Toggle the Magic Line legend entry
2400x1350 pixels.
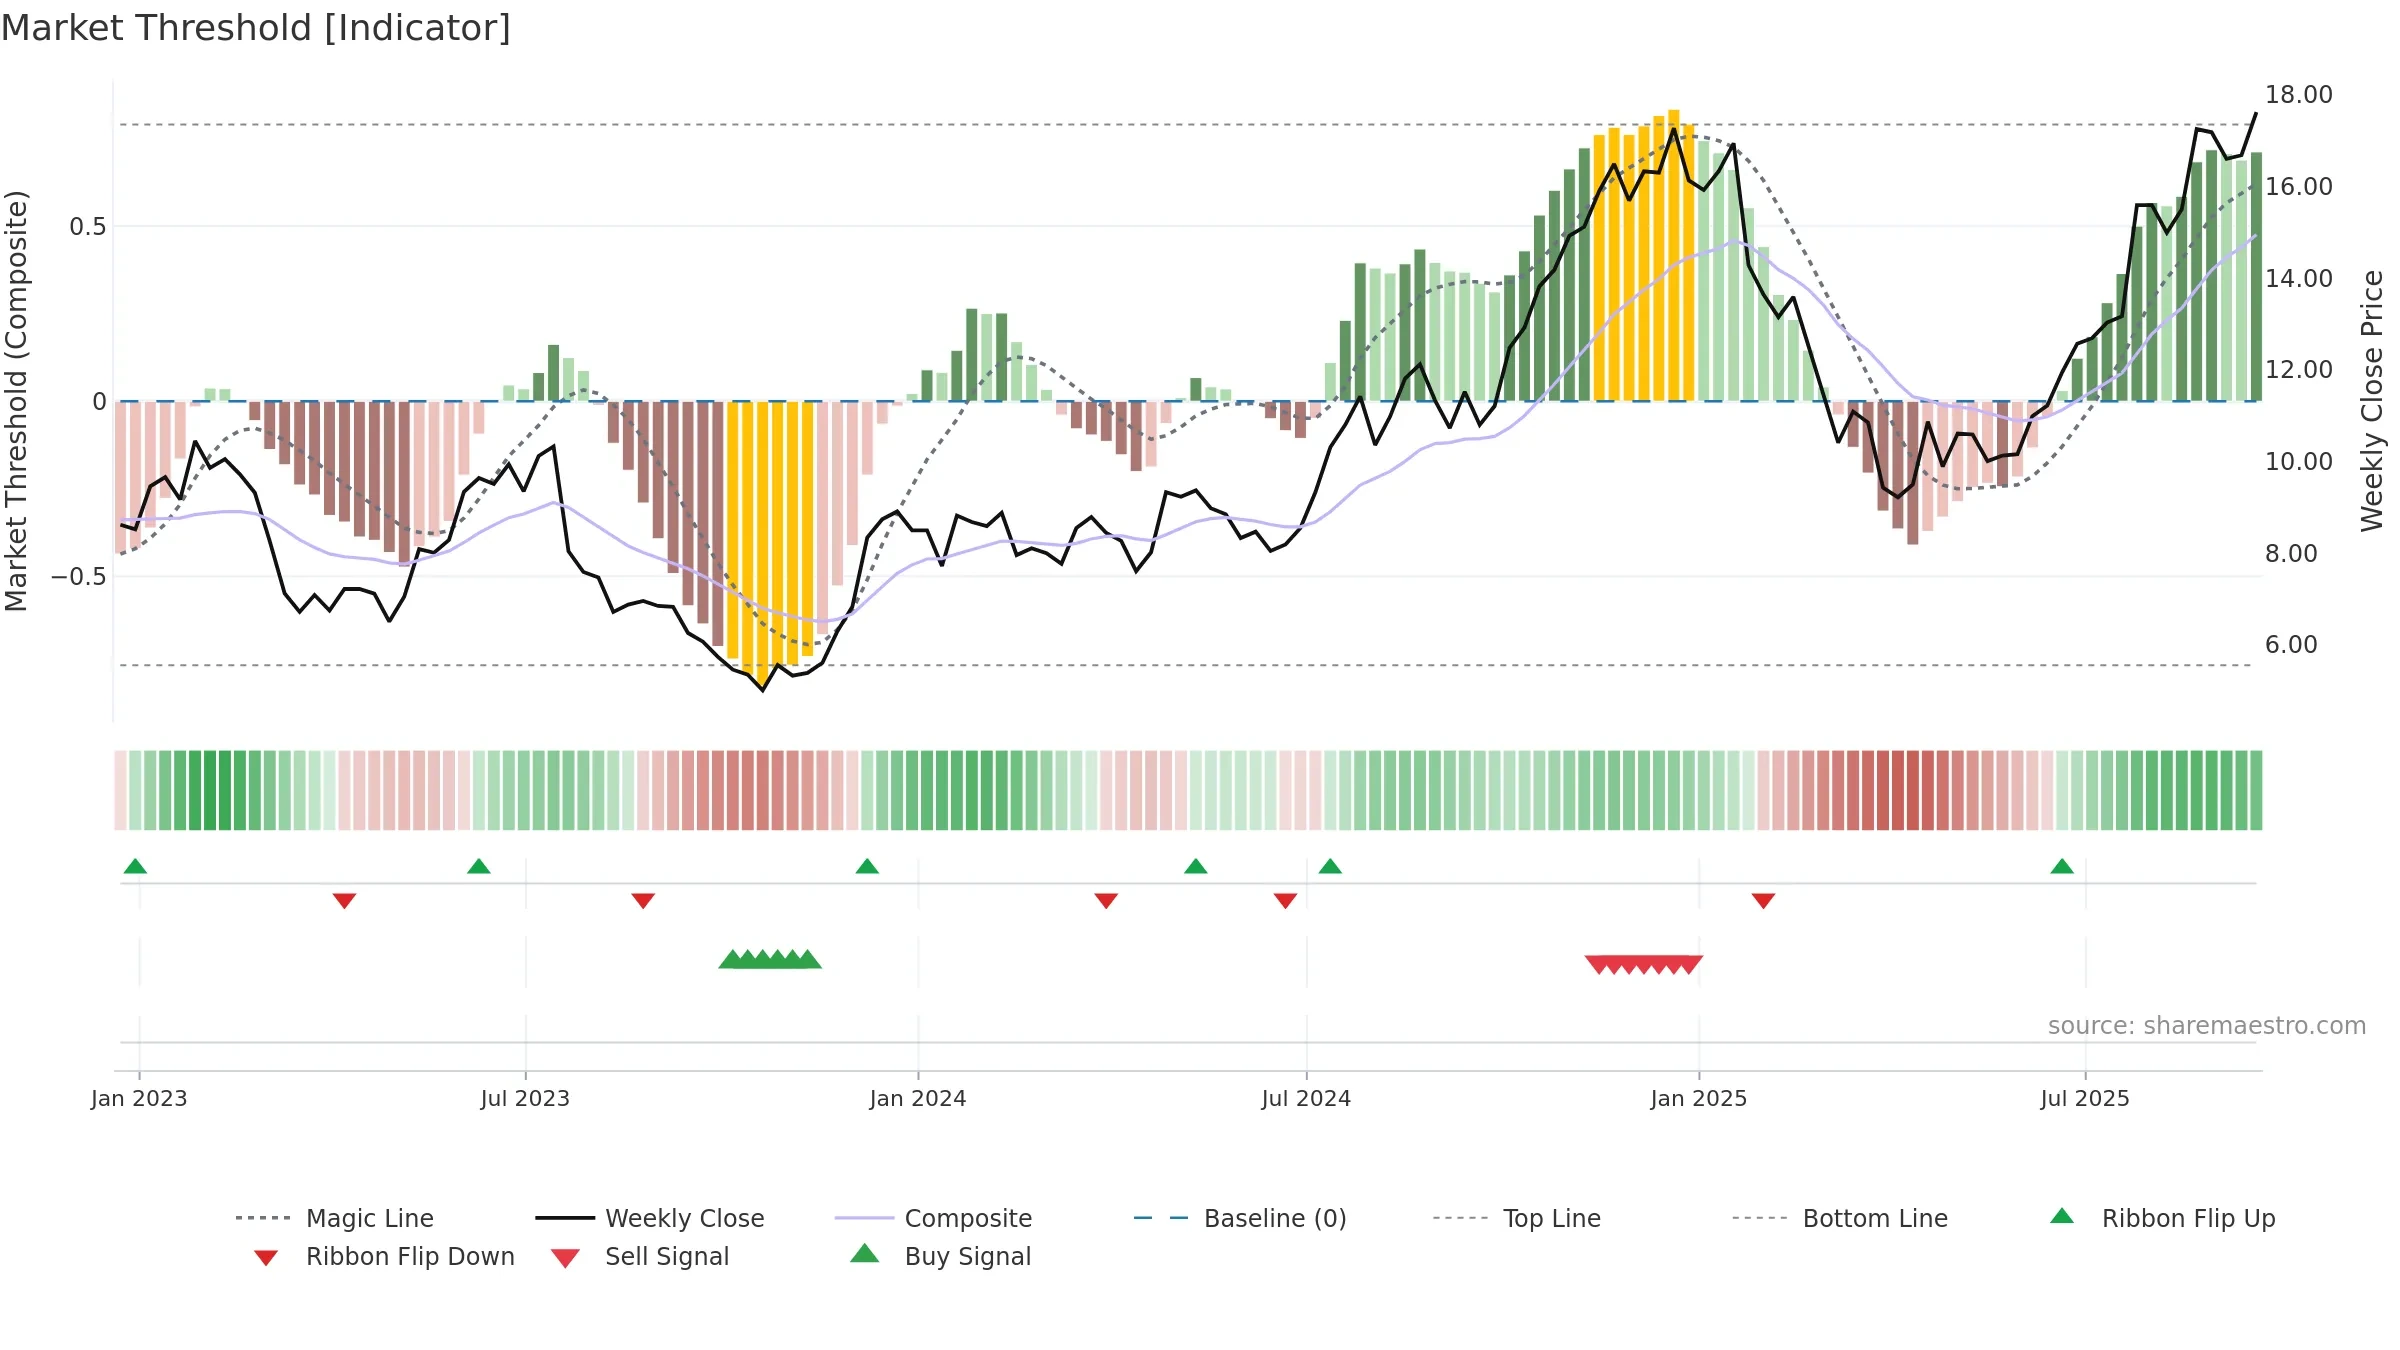click(335, 1218)
